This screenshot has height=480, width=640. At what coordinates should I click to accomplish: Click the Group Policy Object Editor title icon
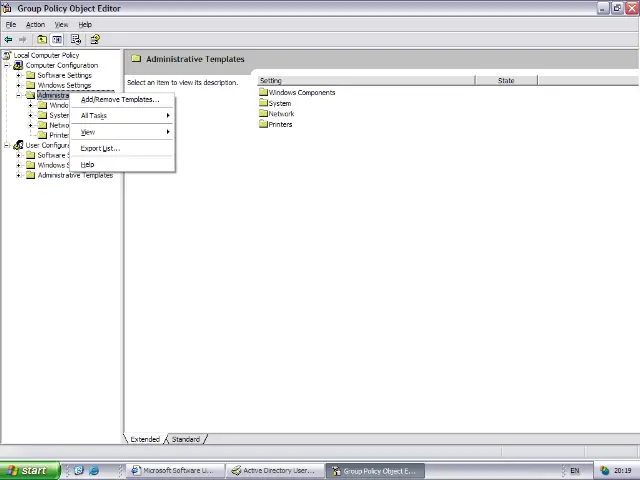click(x=7, y=8)
